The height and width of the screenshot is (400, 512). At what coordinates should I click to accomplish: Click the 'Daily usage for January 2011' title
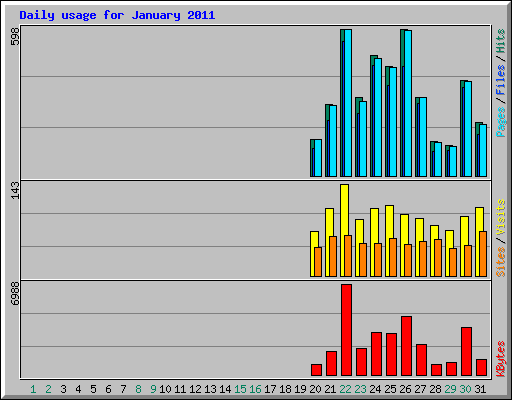coord(117,15)
